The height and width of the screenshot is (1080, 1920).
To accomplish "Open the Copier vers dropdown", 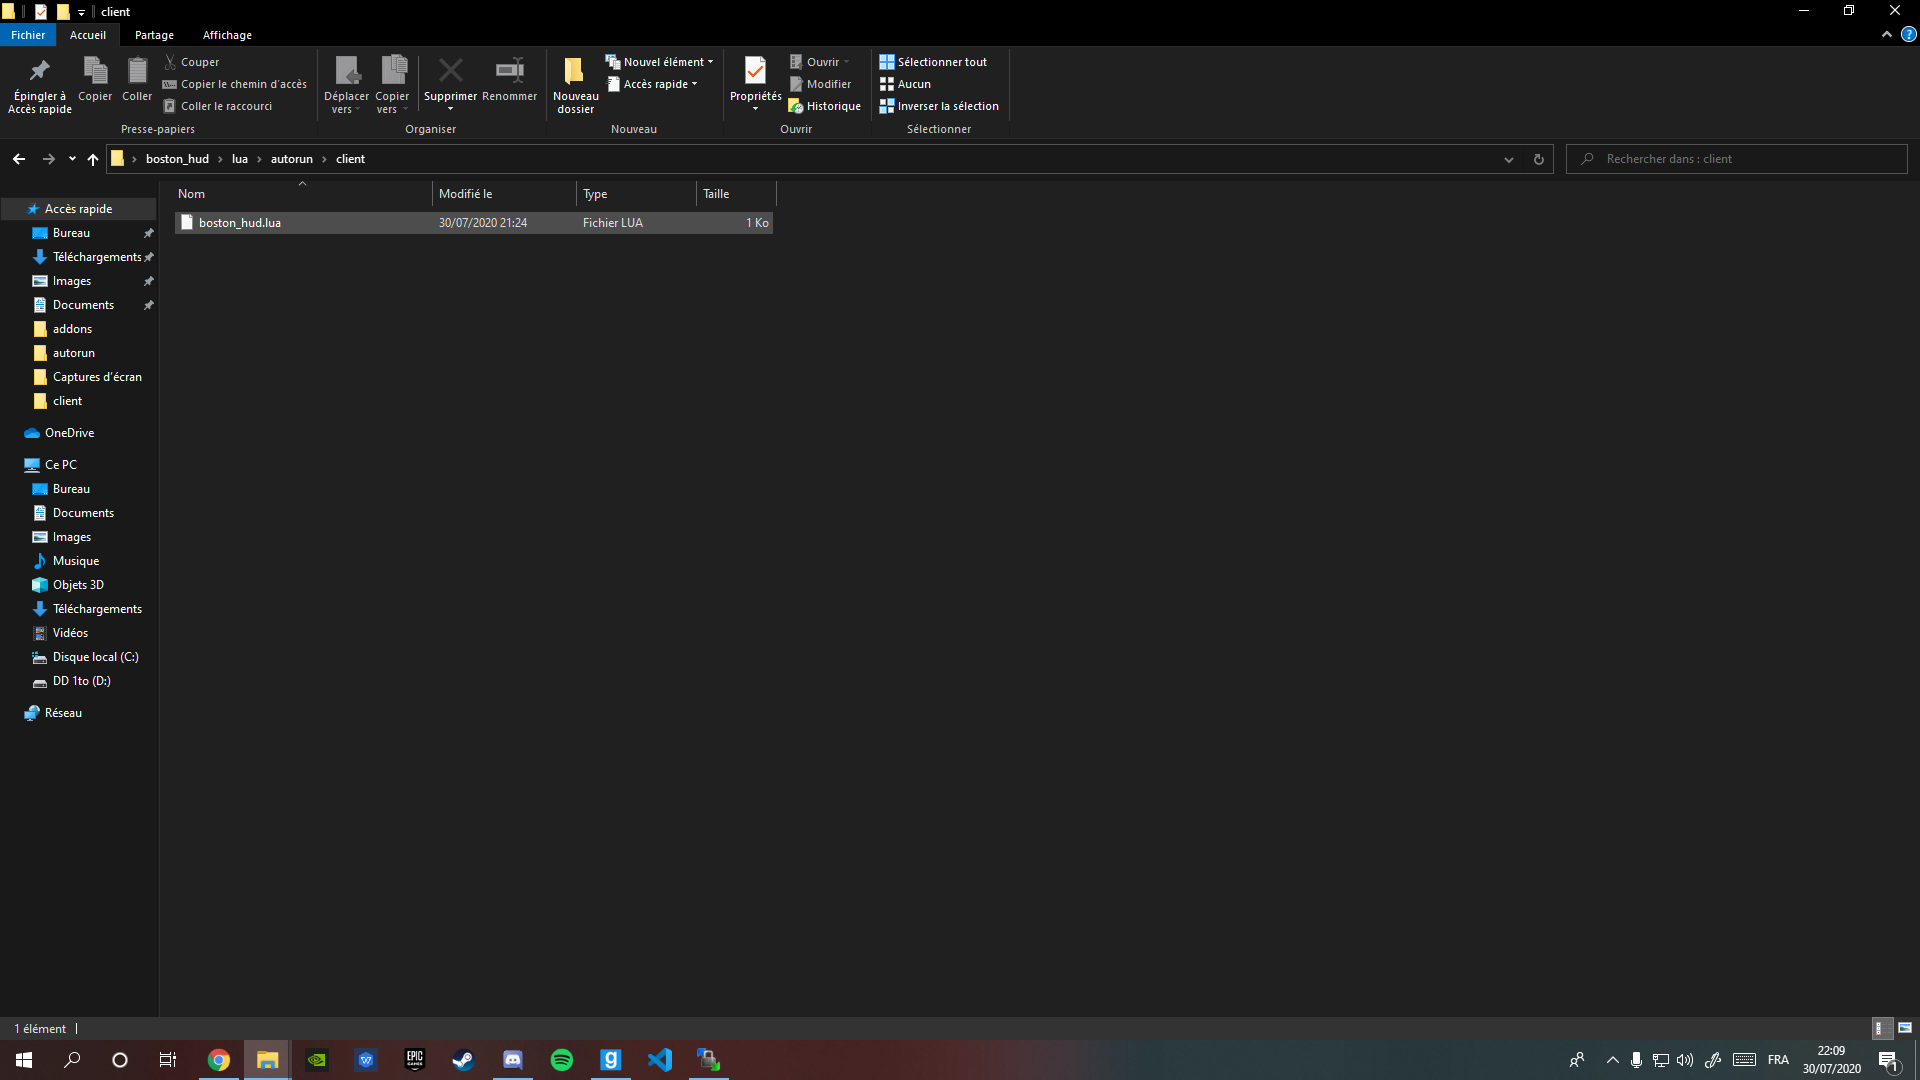I will [x=392, y=85].
